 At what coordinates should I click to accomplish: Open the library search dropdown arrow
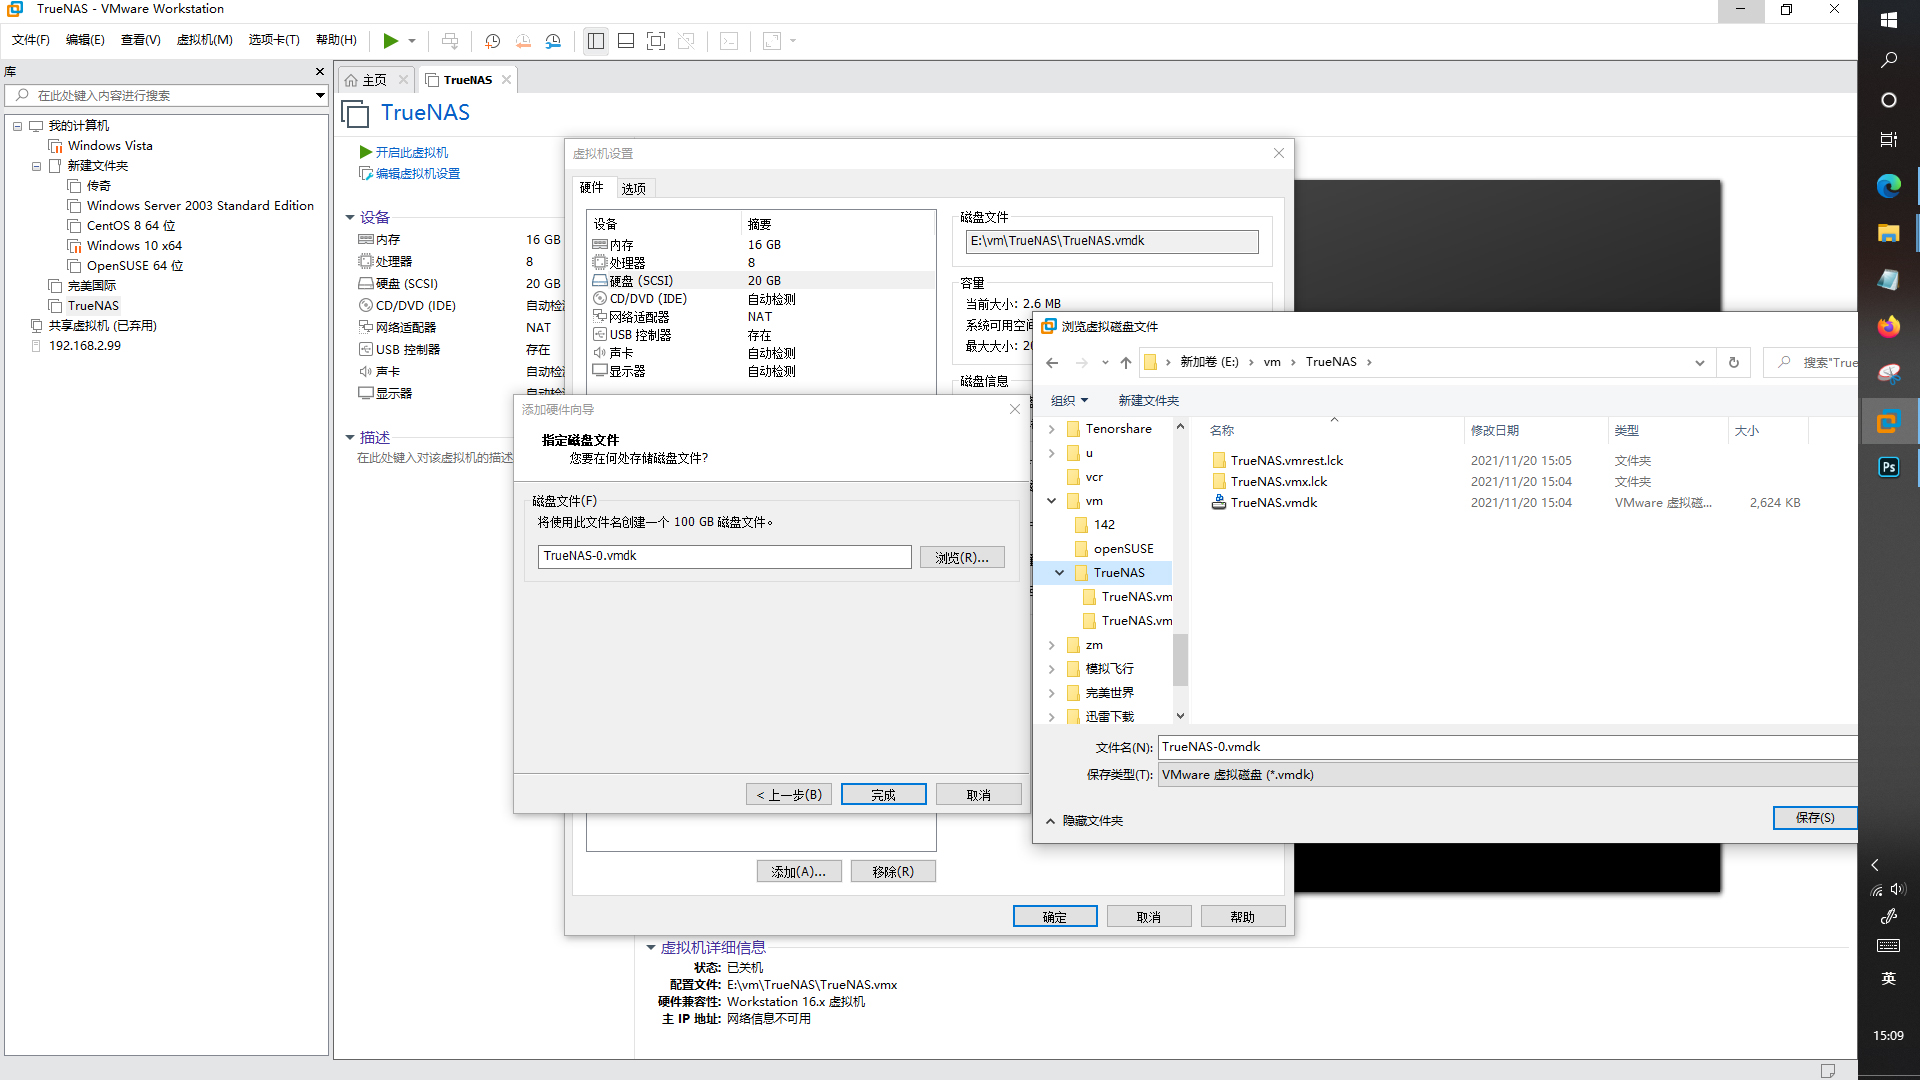(x=320, y=95)
